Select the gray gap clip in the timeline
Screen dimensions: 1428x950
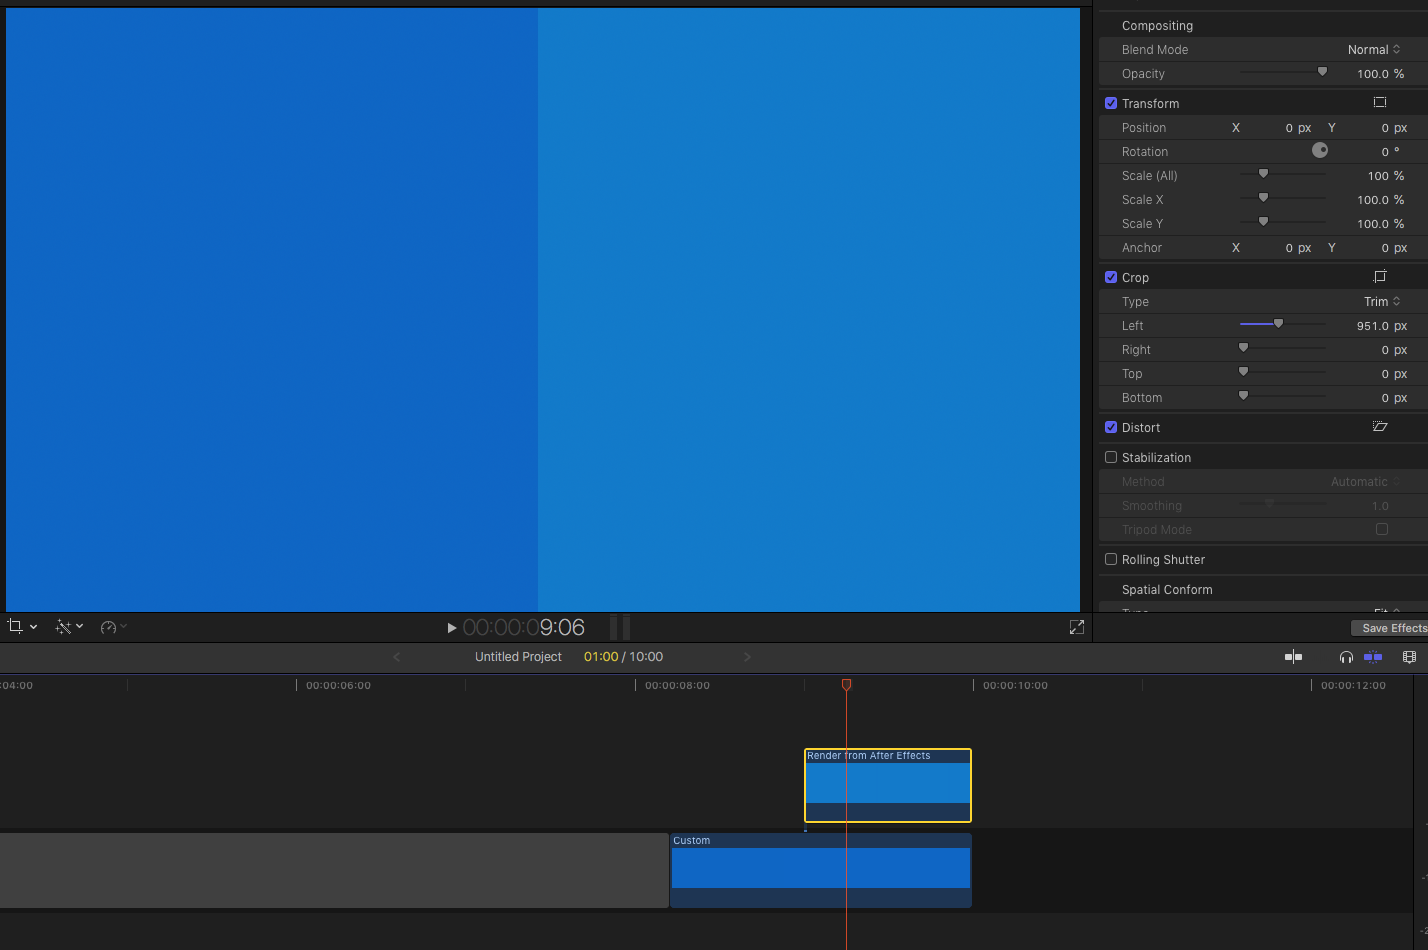(334, 870)
